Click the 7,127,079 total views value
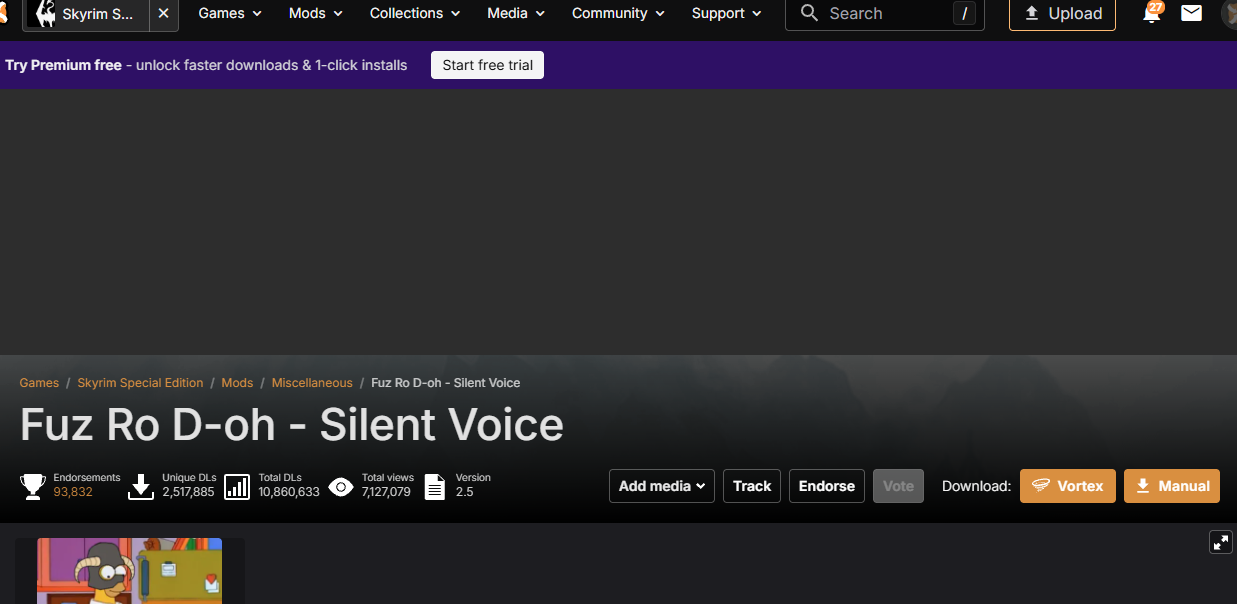 click(386, 492)
